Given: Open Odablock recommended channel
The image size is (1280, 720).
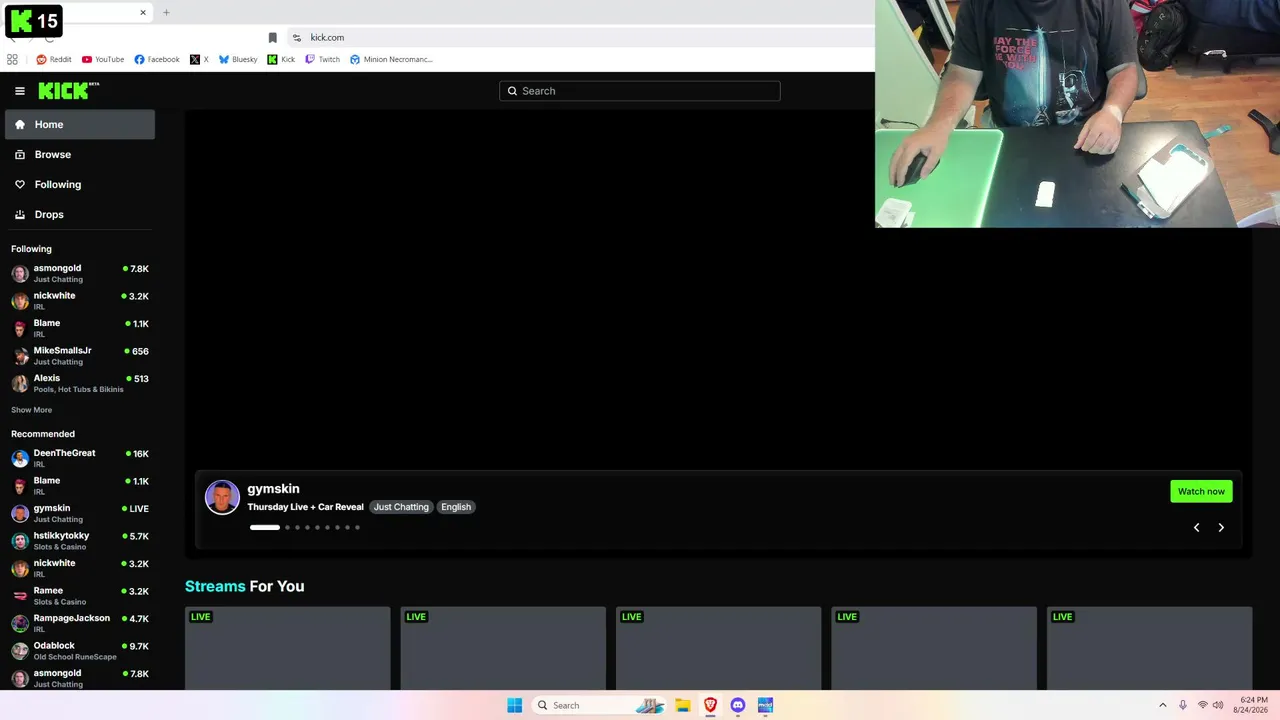Looking at the screenshot, I should (x=80, y=651).
